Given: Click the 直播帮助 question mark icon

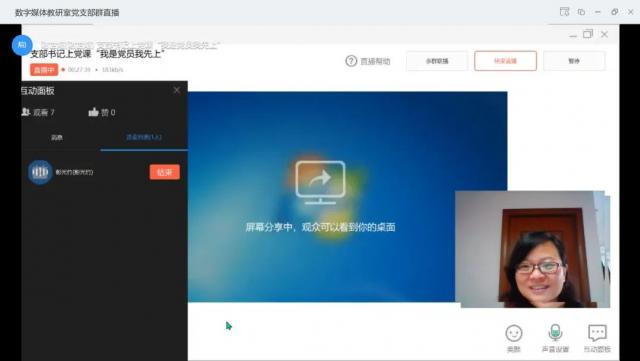Looking at the screenshot, I should (351, 61).
